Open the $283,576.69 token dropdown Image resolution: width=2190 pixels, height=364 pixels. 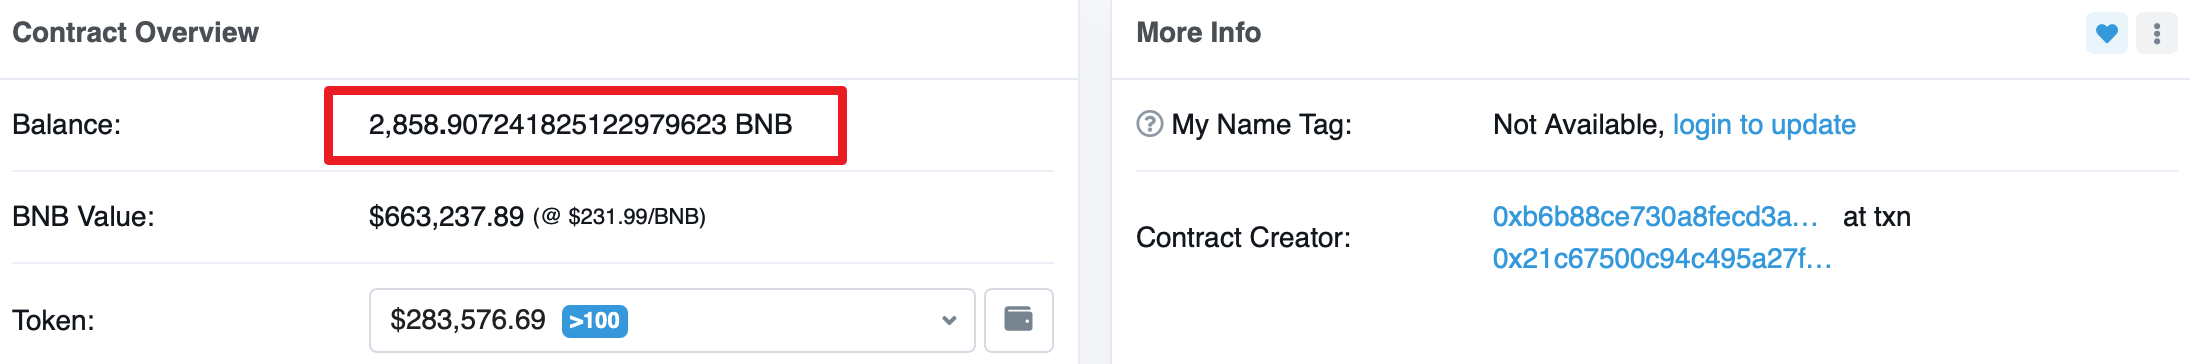(672, 320)
